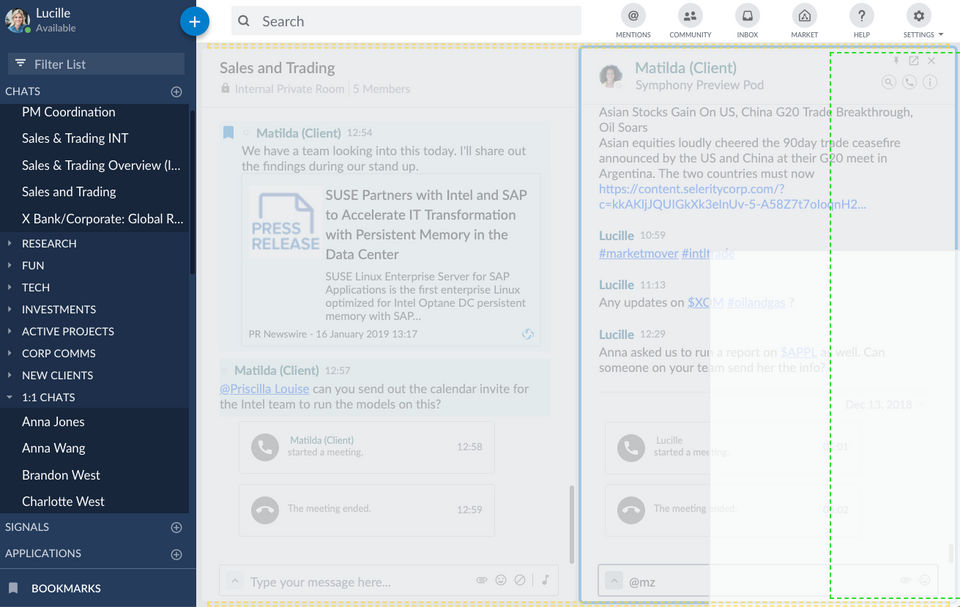Click the SIGNALS section header
Viewport: 960px width, 607px height.
27,527
